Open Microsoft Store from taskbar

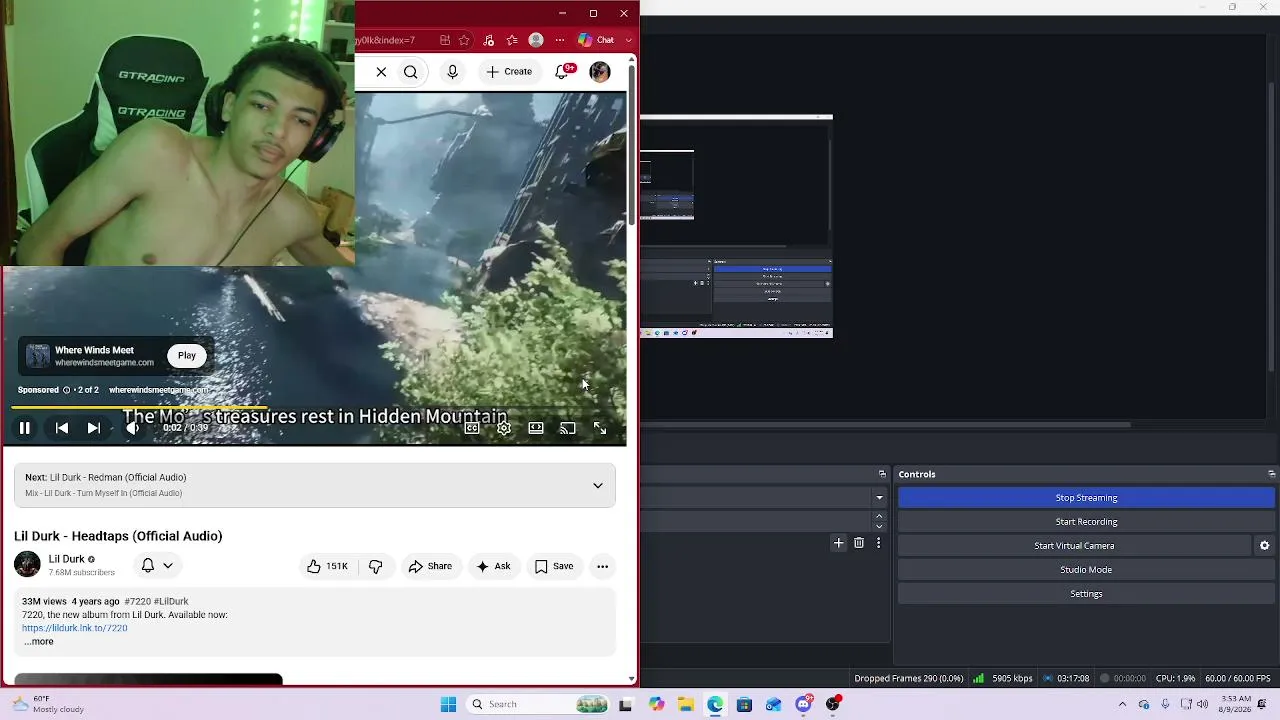coord(744,704)
